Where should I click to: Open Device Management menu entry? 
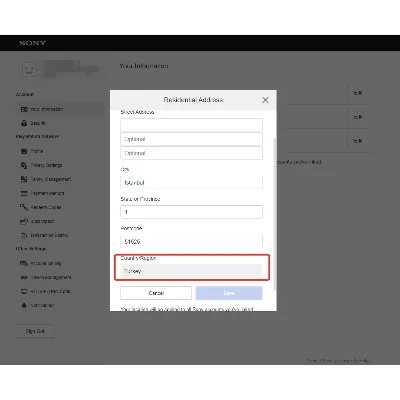[x=51, y=277]
